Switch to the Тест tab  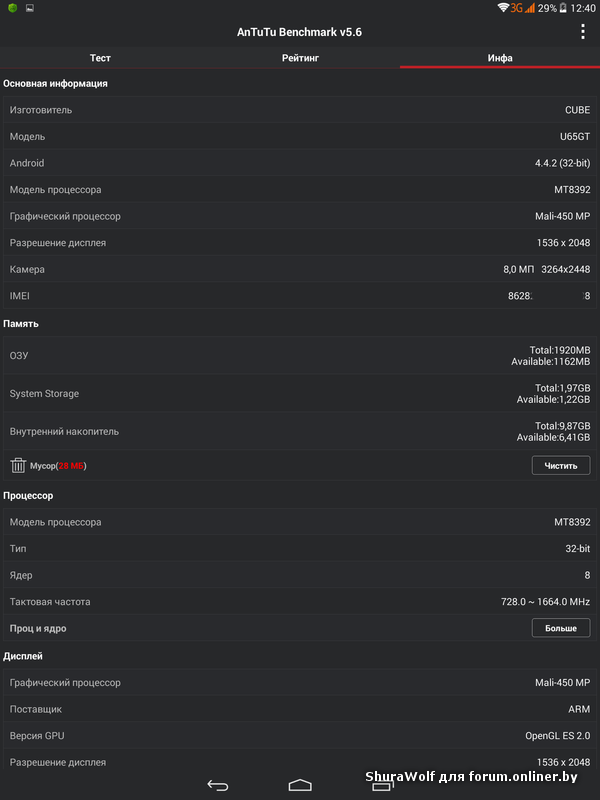(x=100, y=58)
